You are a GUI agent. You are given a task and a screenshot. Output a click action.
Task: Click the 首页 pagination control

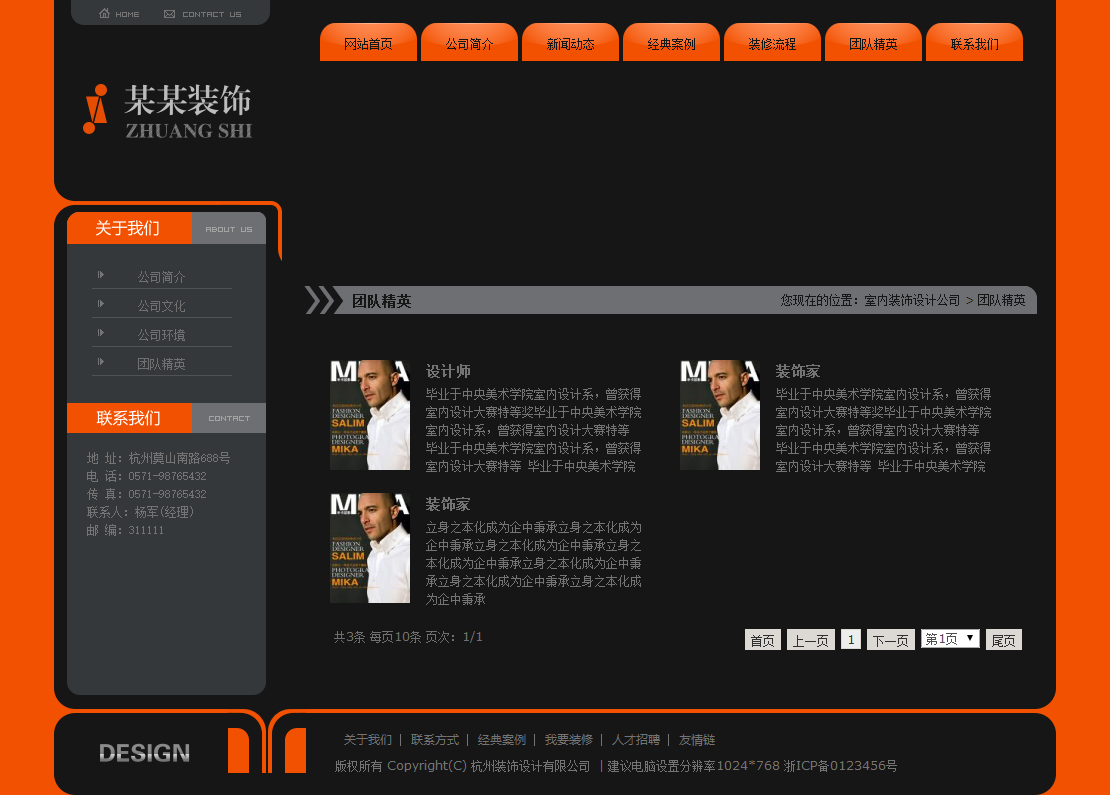762,638
